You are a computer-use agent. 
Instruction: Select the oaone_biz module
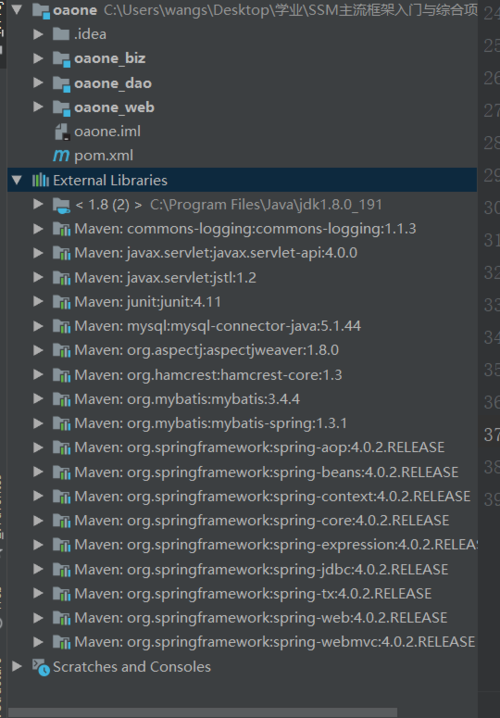coord(110,58)
